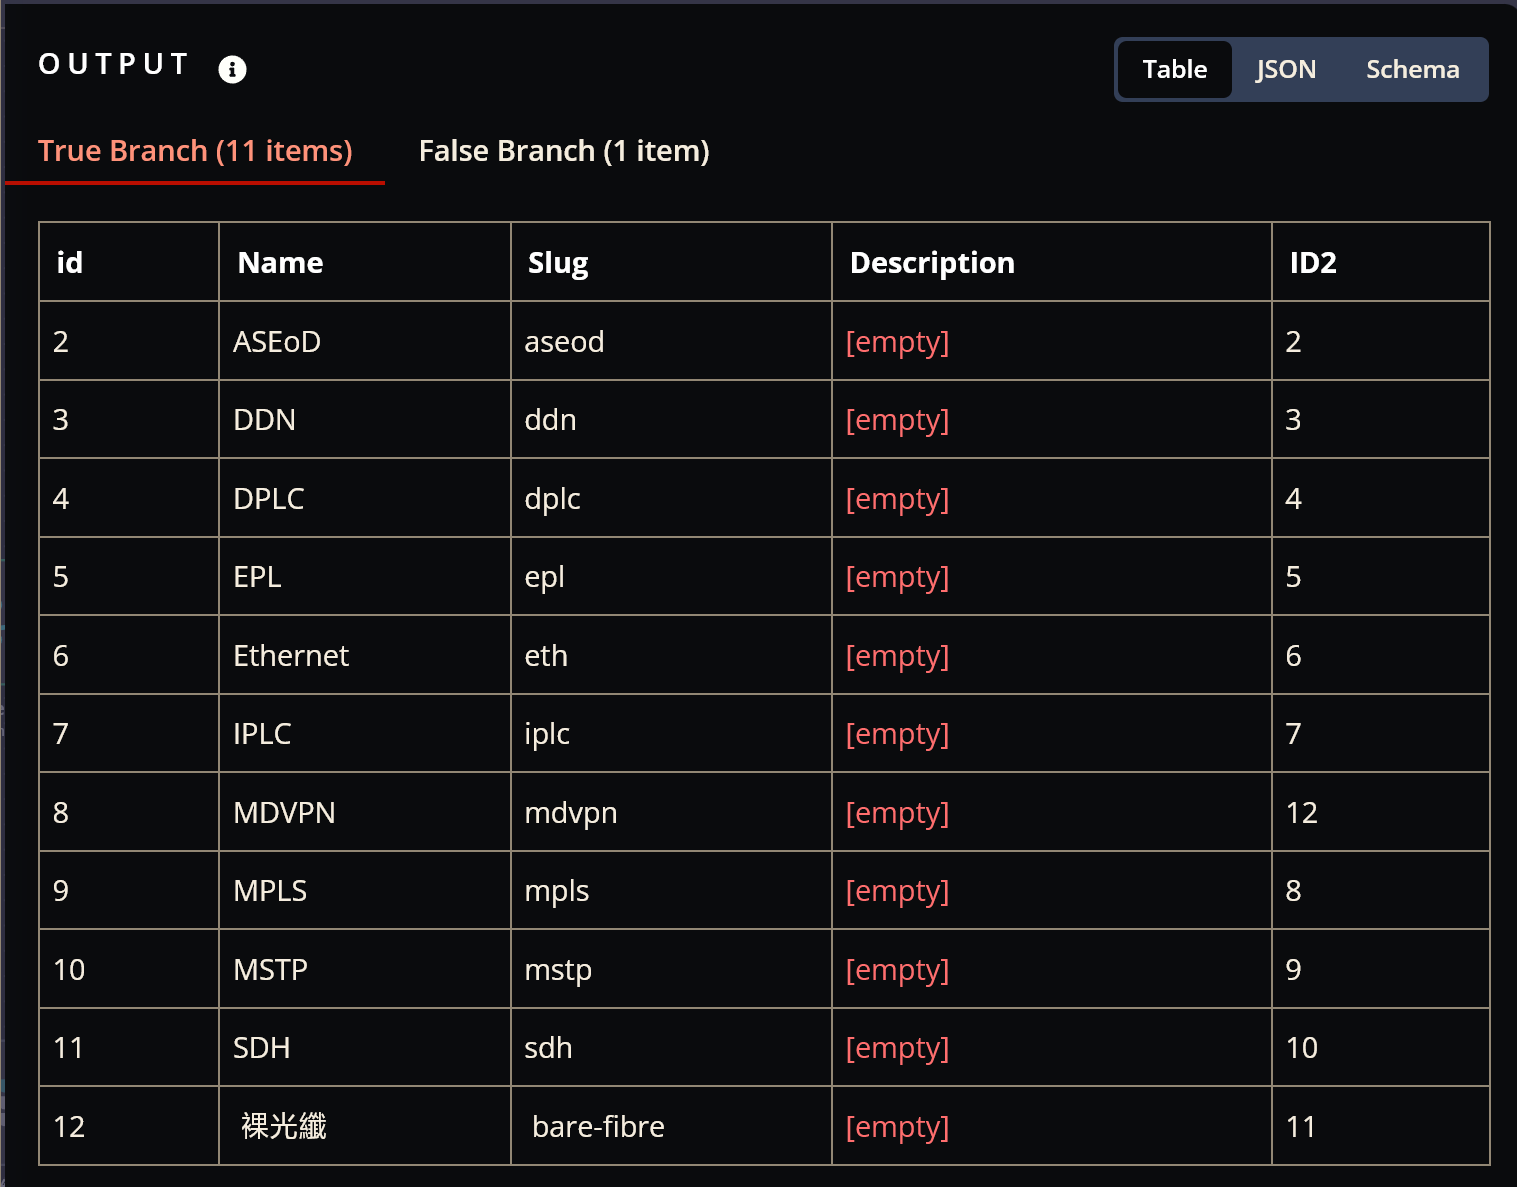Click the Slug column header
The image size is (1517, 1187).
(671, 262)
